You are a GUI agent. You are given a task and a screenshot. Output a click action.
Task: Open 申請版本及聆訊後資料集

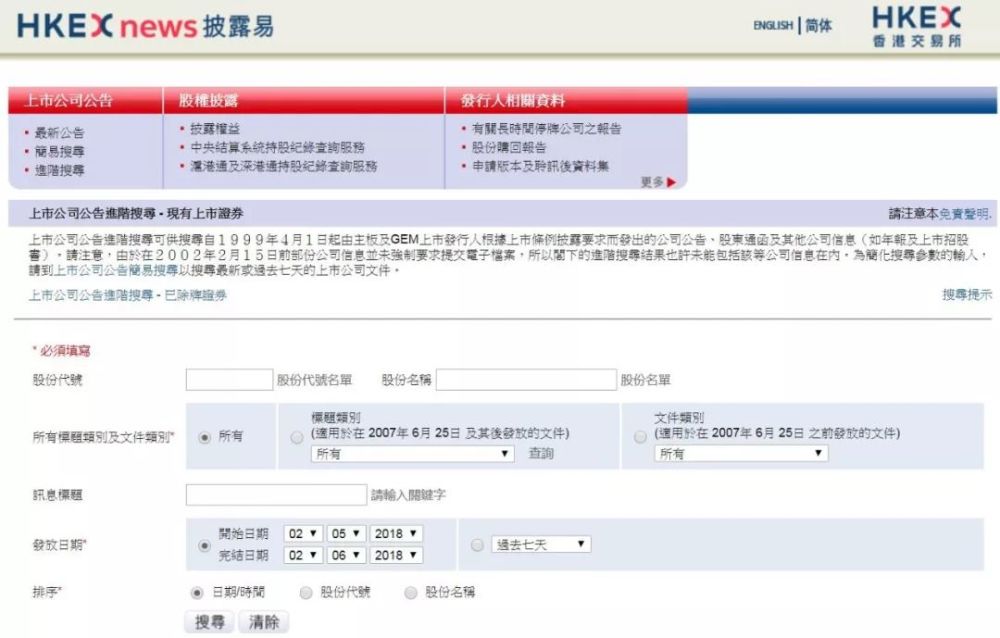pos(540,166)
